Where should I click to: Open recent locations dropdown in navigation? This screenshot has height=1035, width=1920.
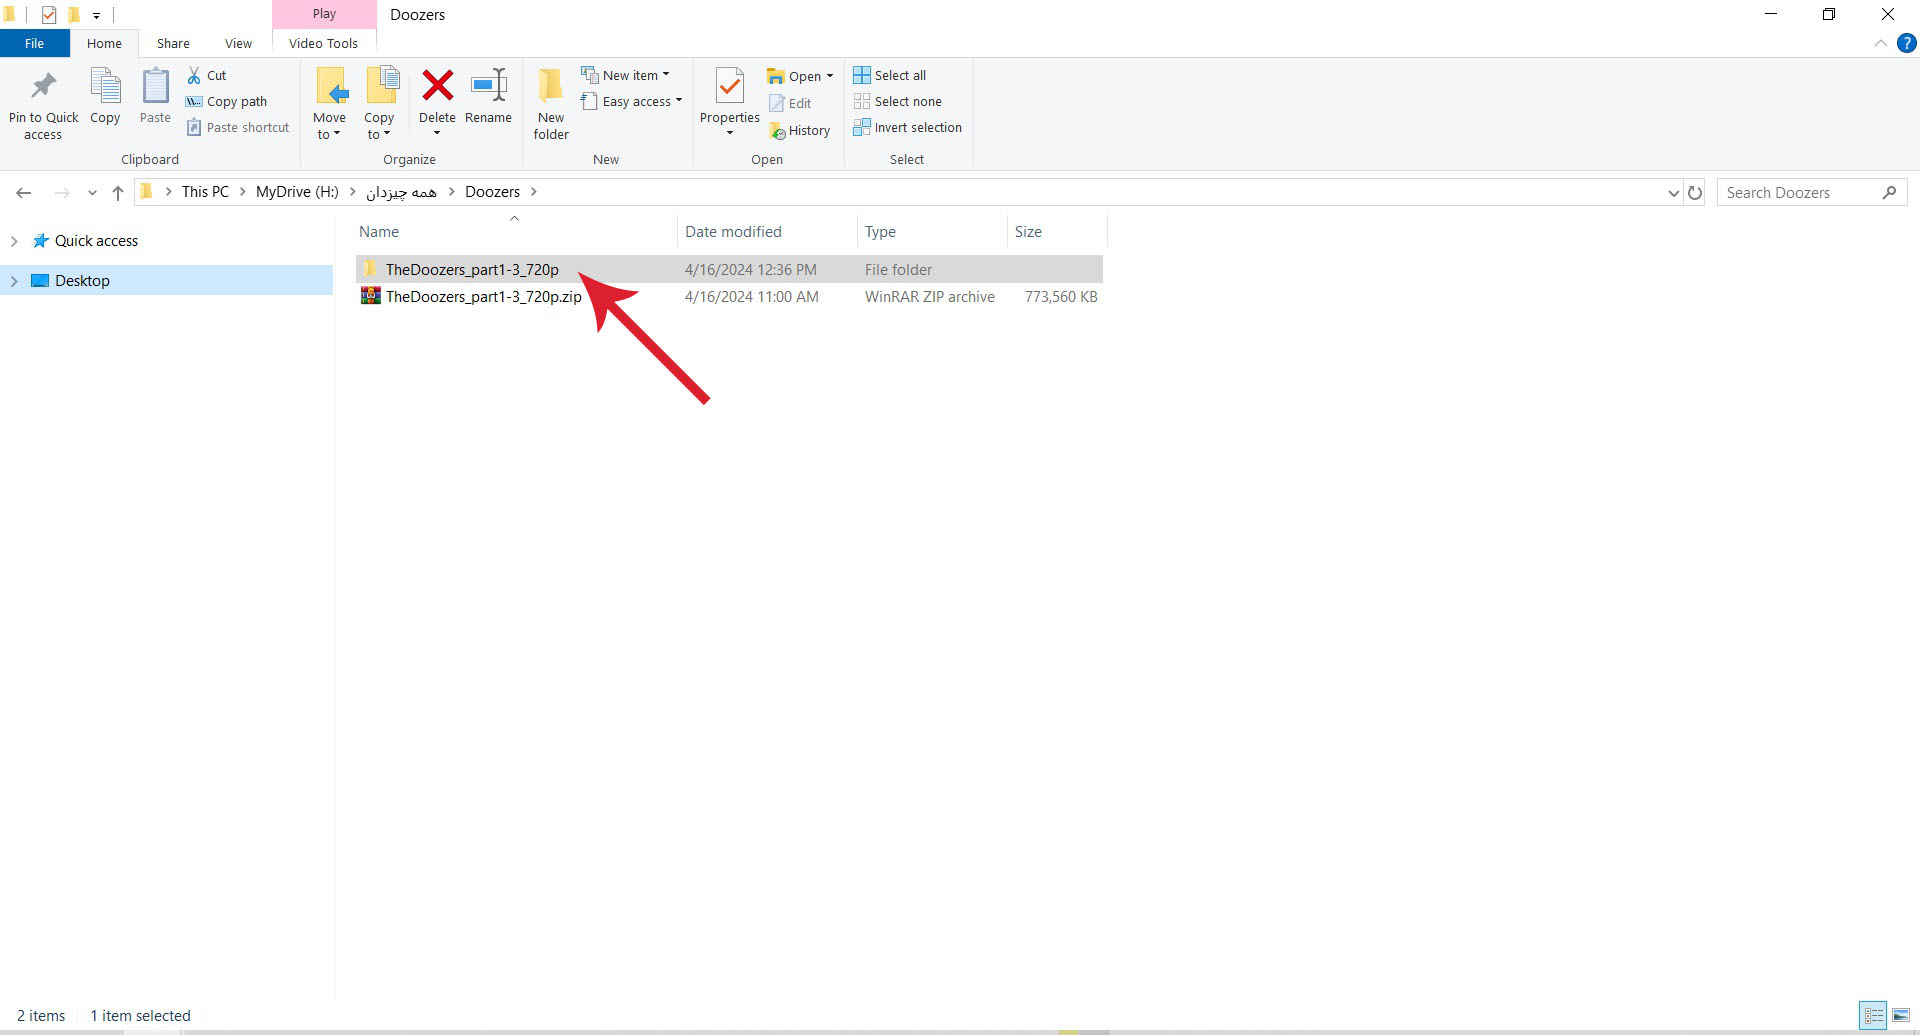point(92,192)
